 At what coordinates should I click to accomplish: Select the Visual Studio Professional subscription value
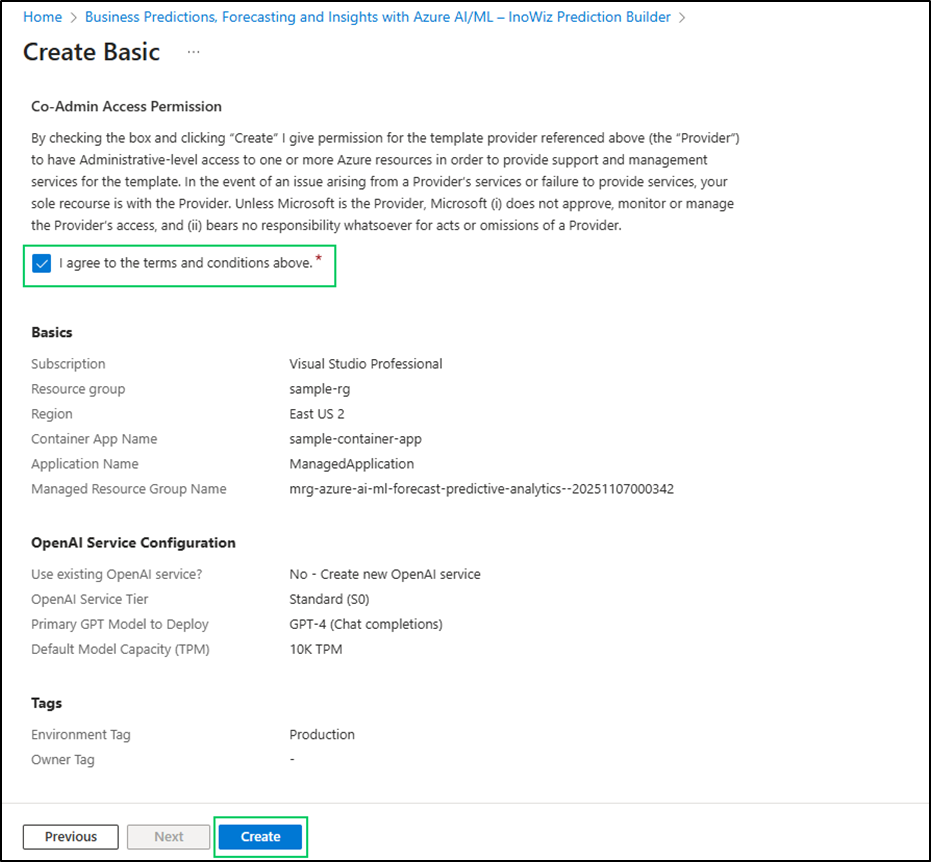[x=366, y=364]
